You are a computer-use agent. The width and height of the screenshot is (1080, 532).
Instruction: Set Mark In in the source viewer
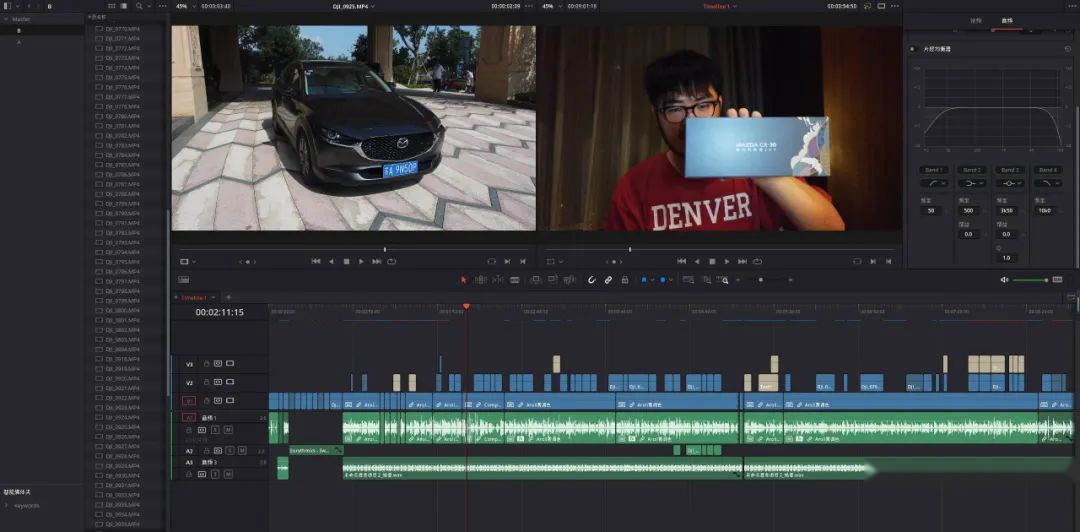508,261
